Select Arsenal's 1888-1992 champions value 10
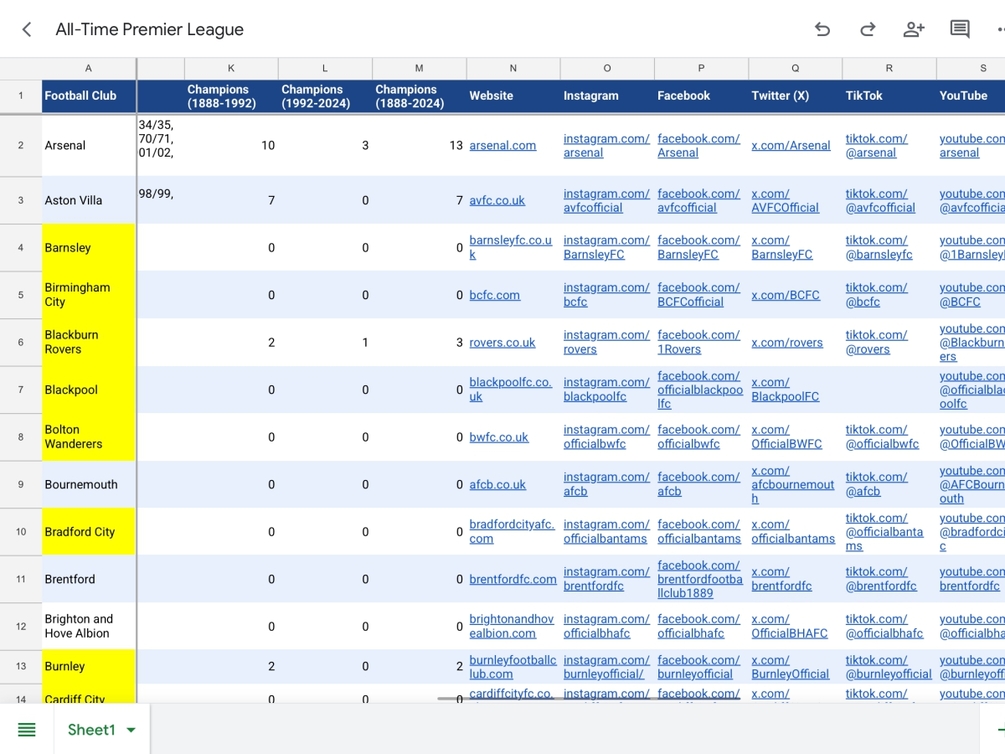The width and height of the screenshot is (1005, 754). pyautogui.click(x=231, y=146)
